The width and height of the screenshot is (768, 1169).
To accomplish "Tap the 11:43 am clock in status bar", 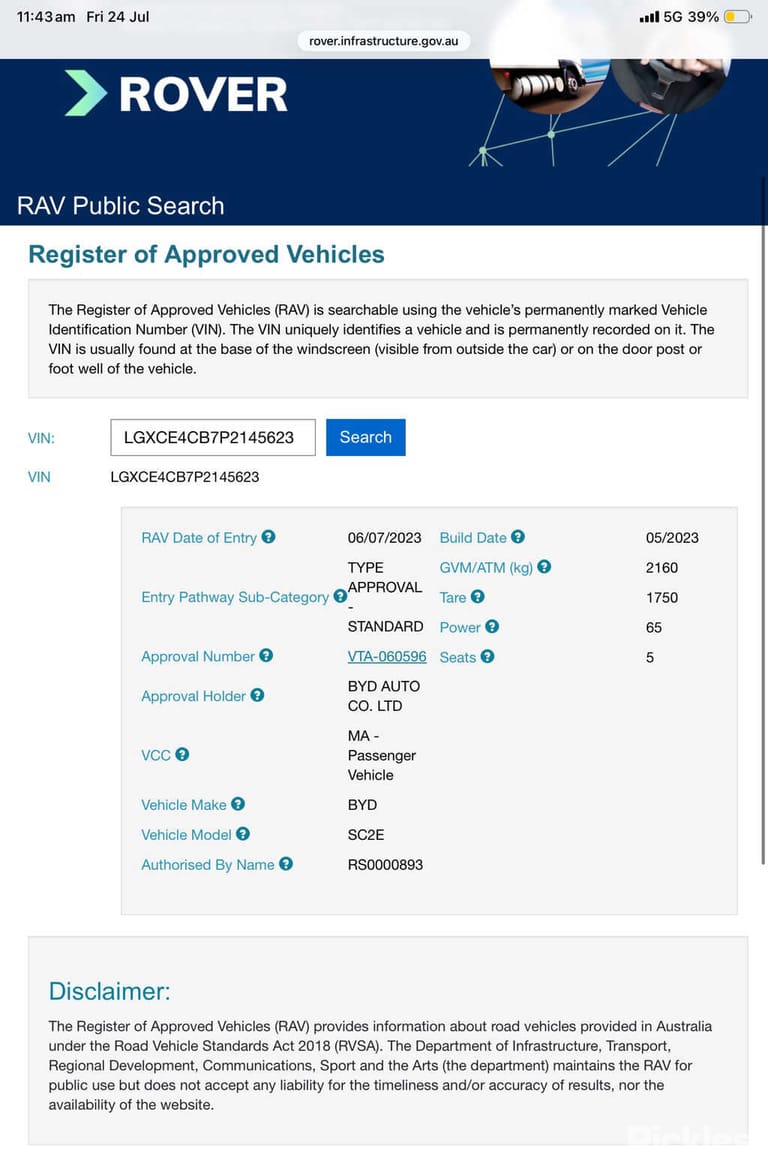I will point(45,16).
